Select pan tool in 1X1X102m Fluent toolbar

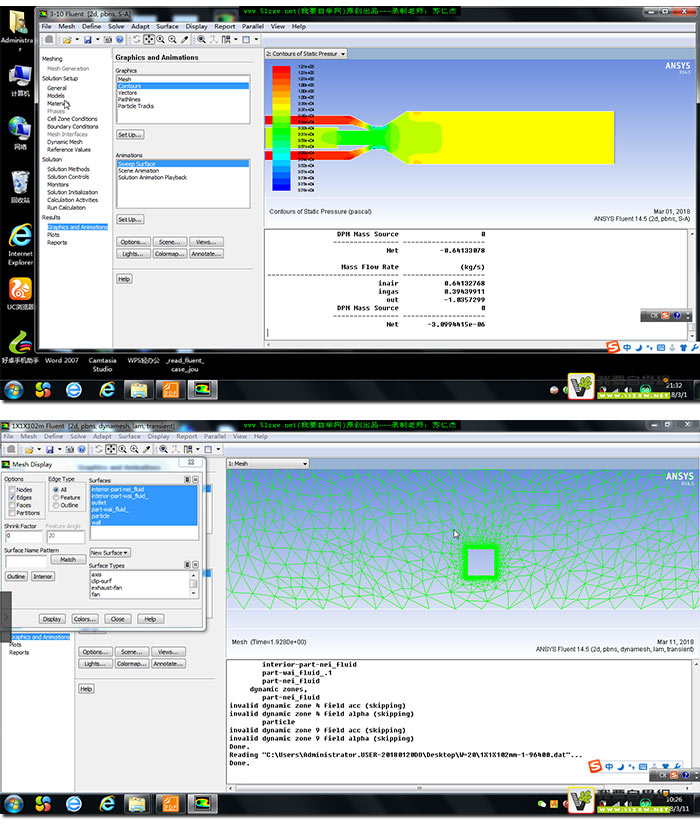(111, 449)
